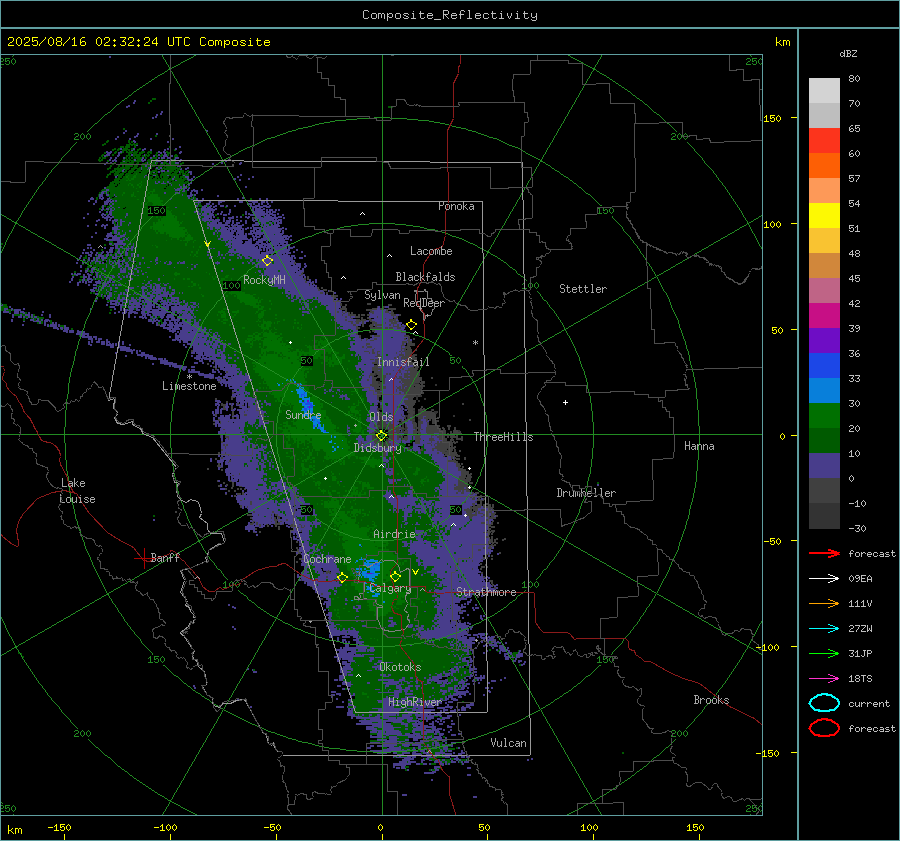Click the RedDeer city label

click(x=424, y=303)
